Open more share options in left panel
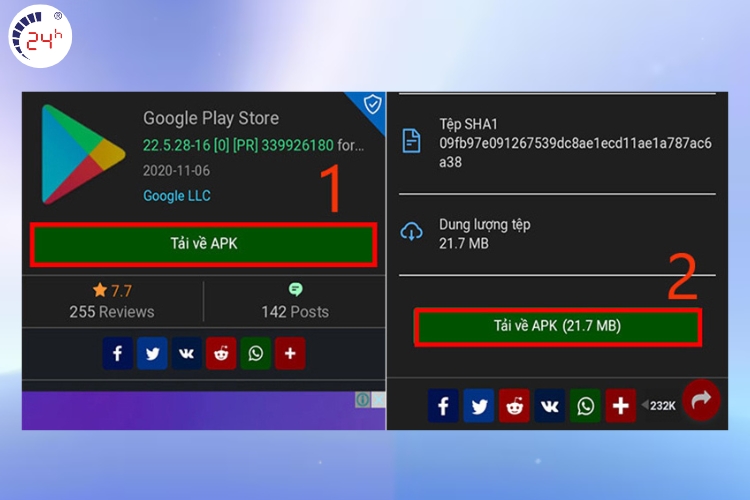The height and width of the screenshot is (500, 750). [x=290, y=353]
